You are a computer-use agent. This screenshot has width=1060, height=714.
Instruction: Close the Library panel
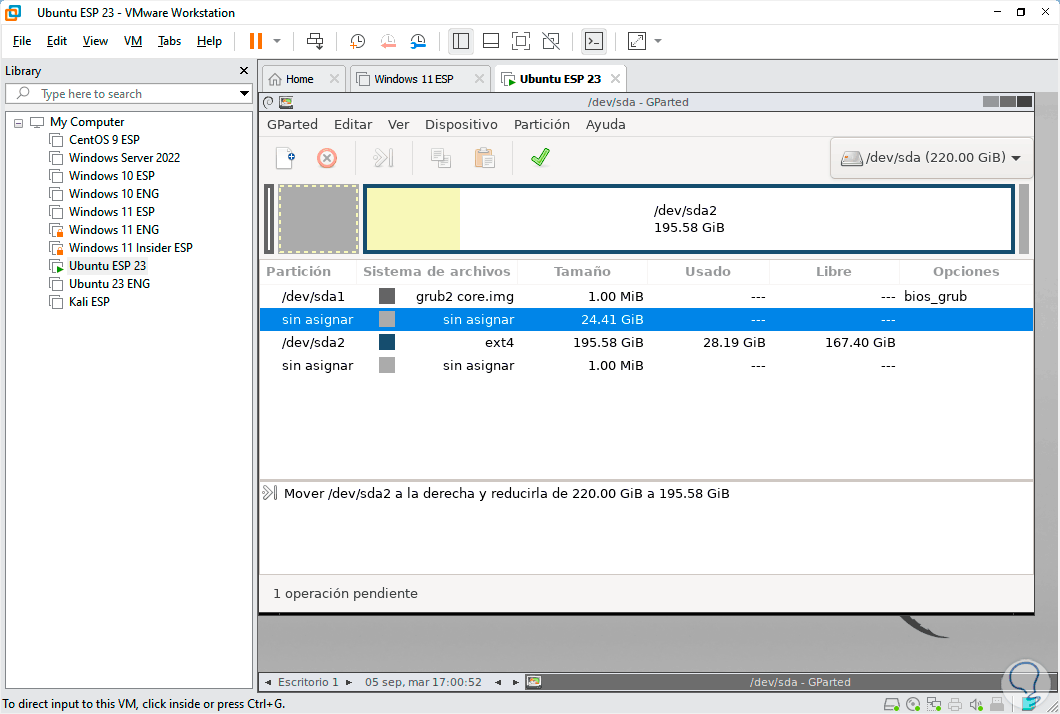244,70
